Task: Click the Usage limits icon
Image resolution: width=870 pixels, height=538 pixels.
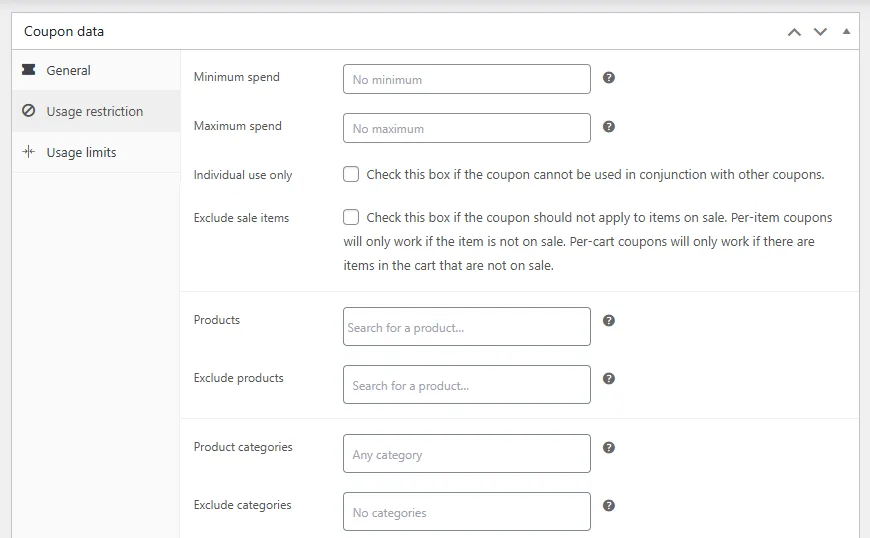Action: click(x=28, y=151)
